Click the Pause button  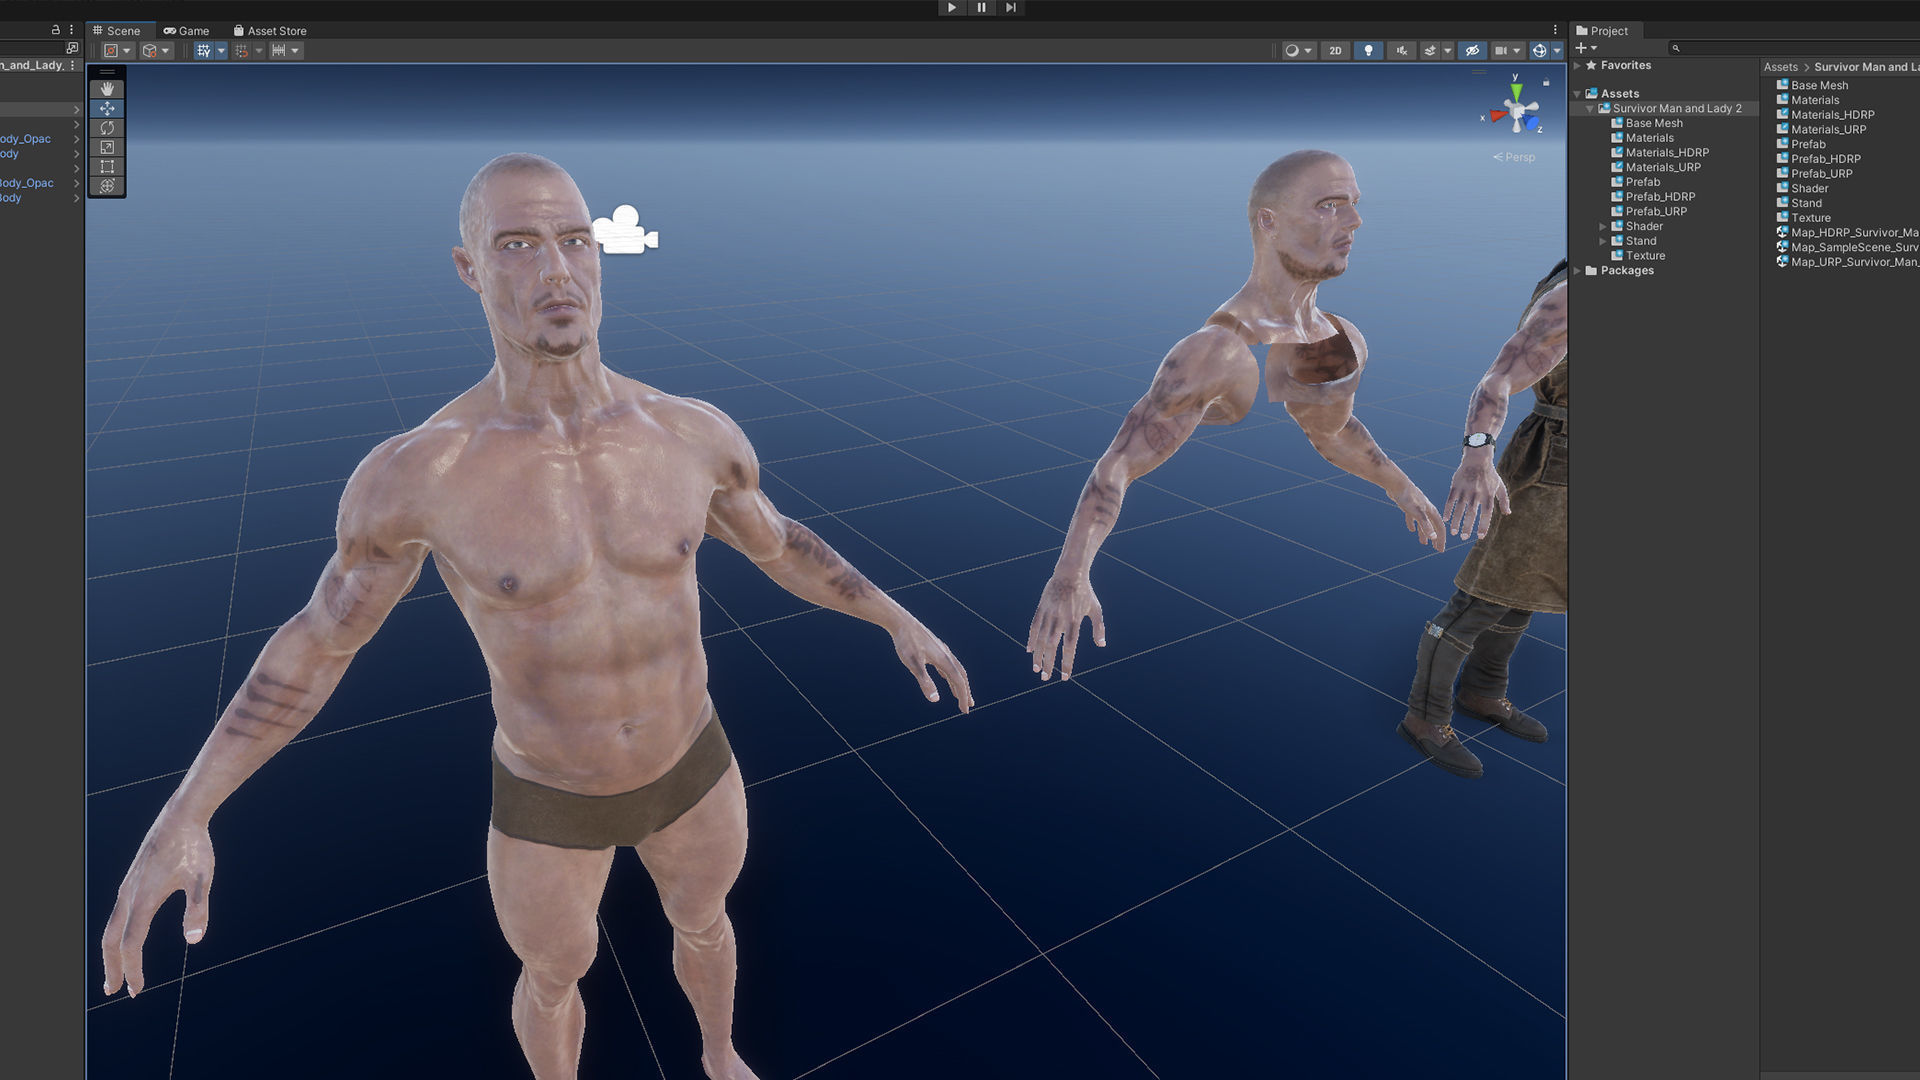(981, 8)
